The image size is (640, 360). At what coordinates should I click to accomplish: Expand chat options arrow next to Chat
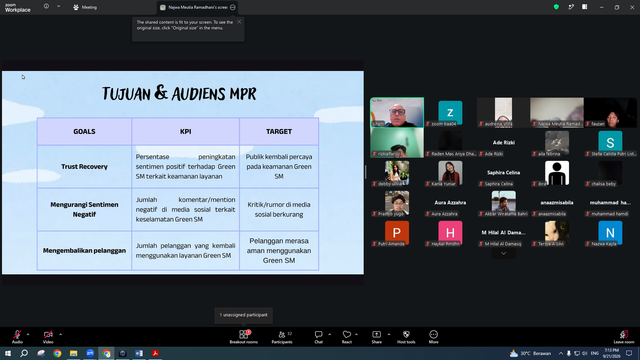pyautogui.click(x=329, y=334)
